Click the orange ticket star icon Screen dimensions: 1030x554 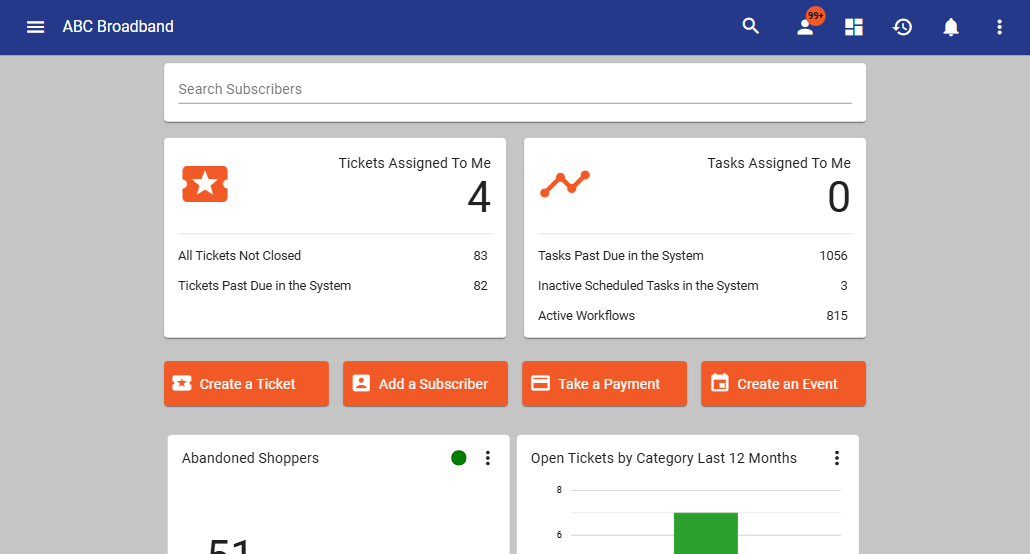[x=205, y=184]
